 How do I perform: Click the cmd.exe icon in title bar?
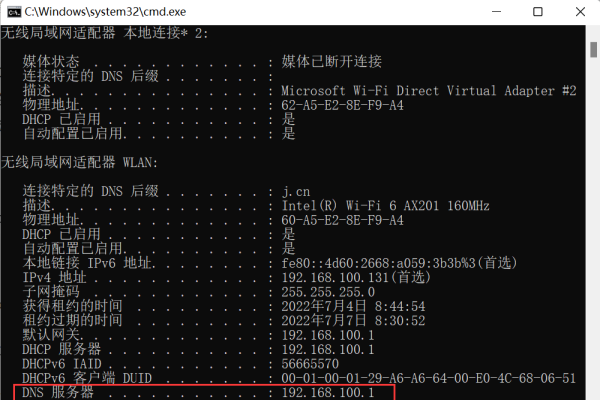[x=12, y=11]
